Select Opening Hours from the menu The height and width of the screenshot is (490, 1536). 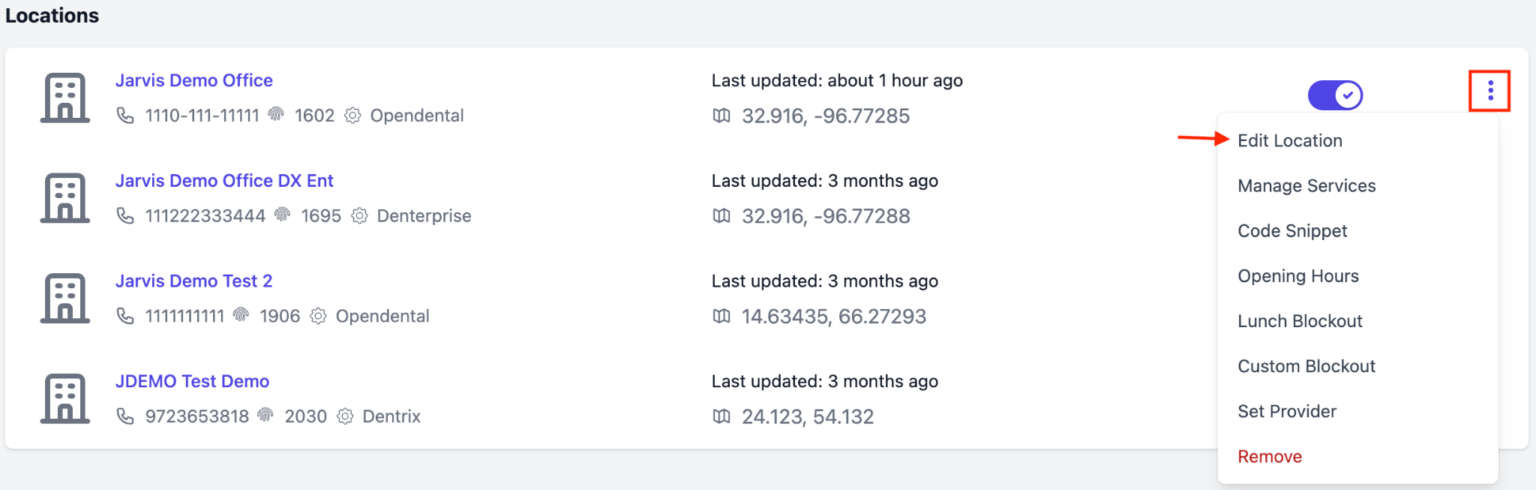(1298, 276)
